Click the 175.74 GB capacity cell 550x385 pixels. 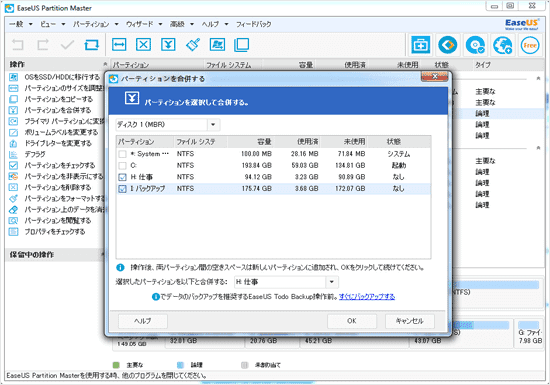click(x=256, y=189)
